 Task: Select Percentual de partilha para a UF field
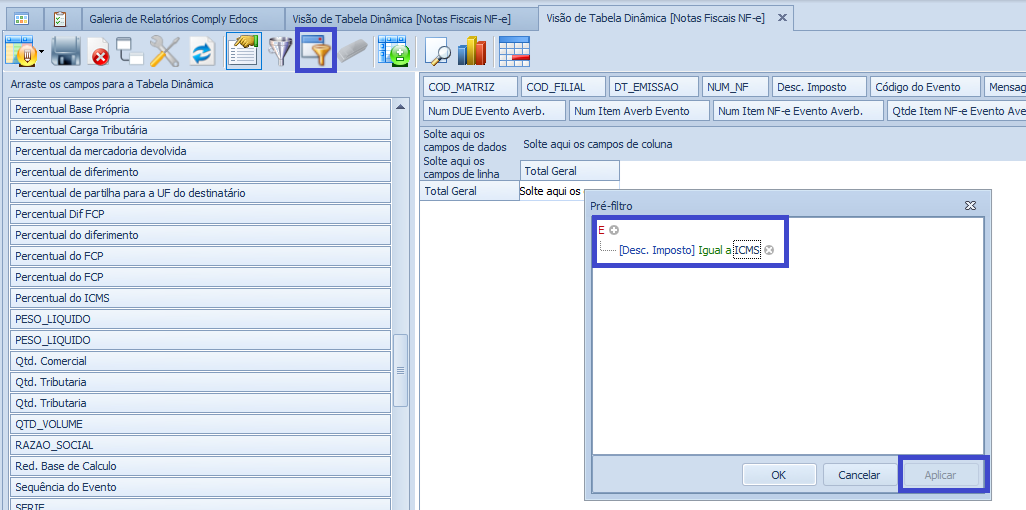pos(200,193)
